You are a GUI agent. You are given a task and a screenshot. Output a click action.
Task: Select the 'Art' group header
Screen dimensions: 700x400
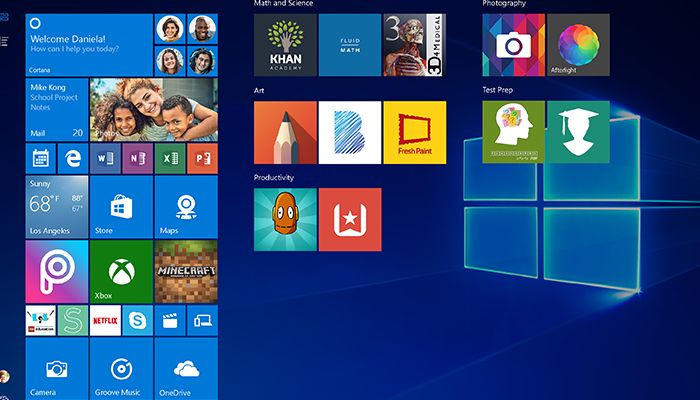click(259, 91)
